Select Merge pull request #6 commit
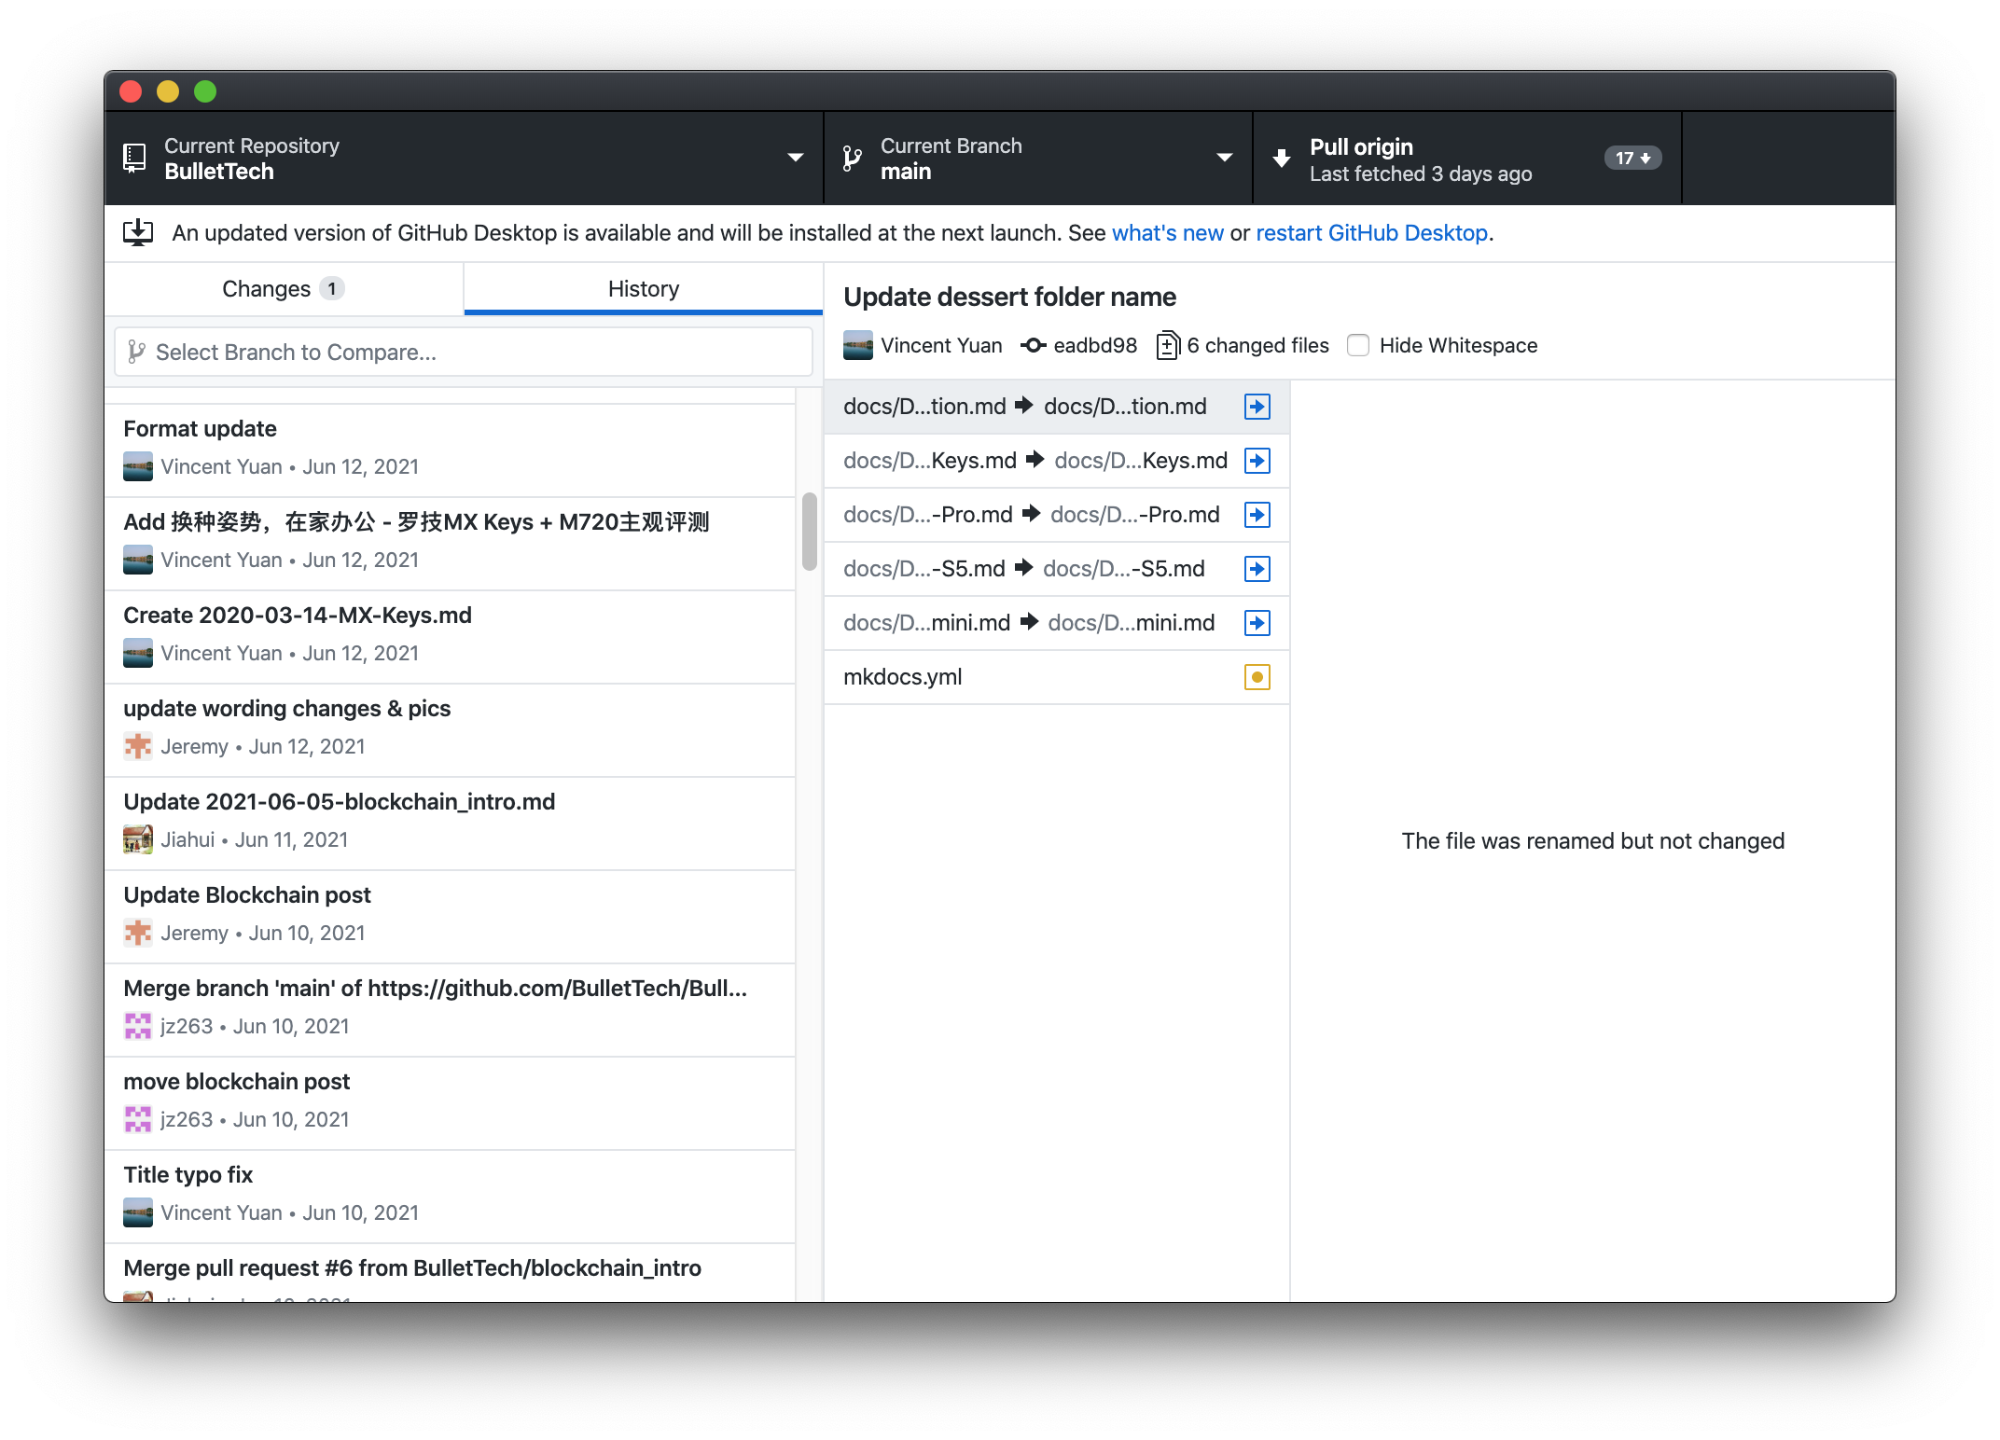This screenshot has width=2000, height=1440. pos(450,1272)
